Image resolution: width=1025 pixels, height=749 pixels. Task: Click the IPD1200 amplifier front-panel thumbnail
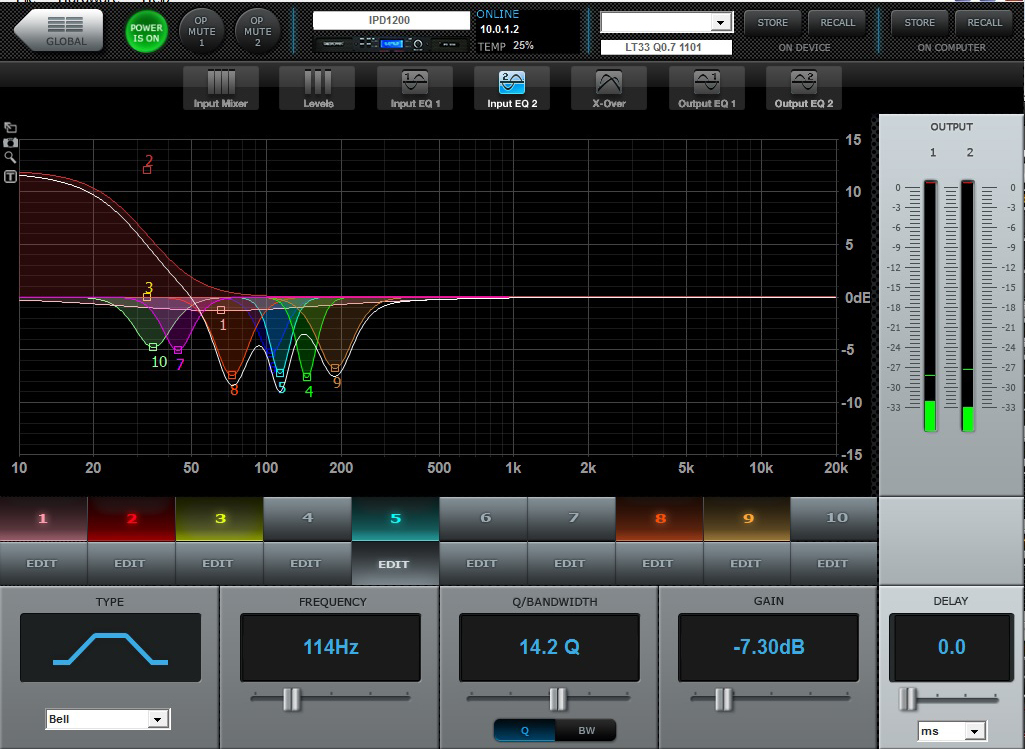point(391,44)
